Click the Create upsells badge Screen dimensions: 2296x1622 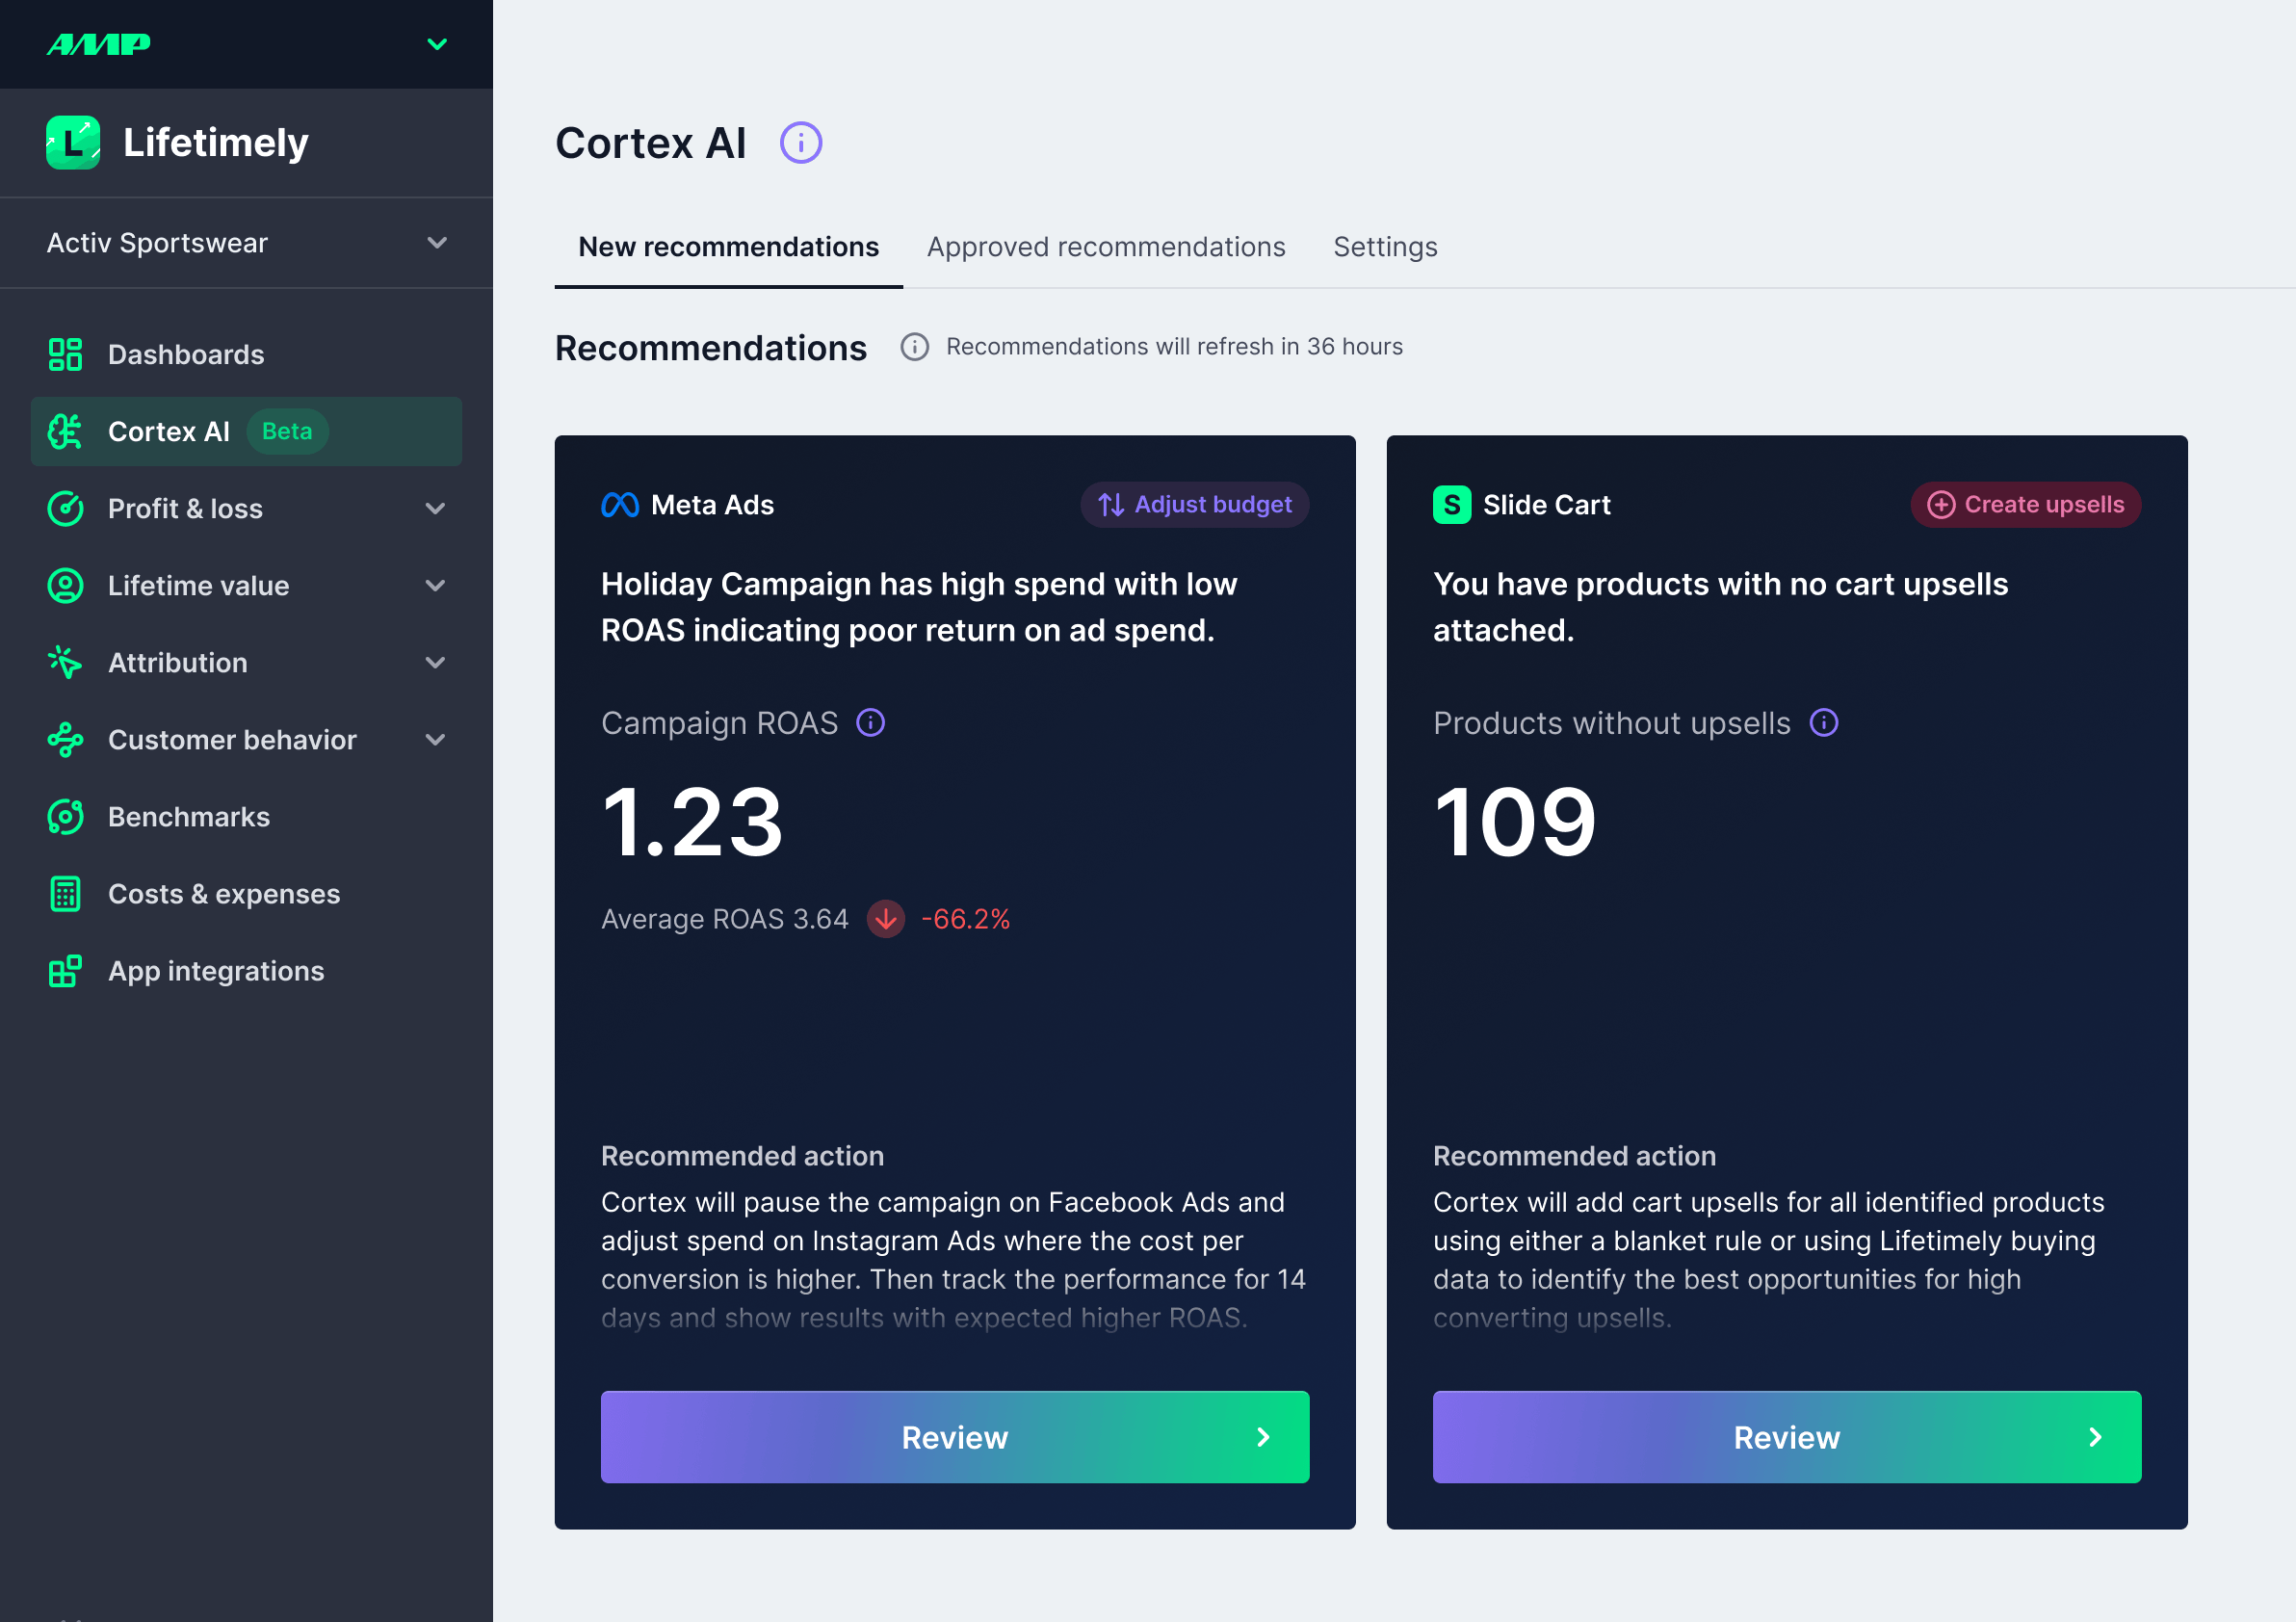[x=2025, y=505]
